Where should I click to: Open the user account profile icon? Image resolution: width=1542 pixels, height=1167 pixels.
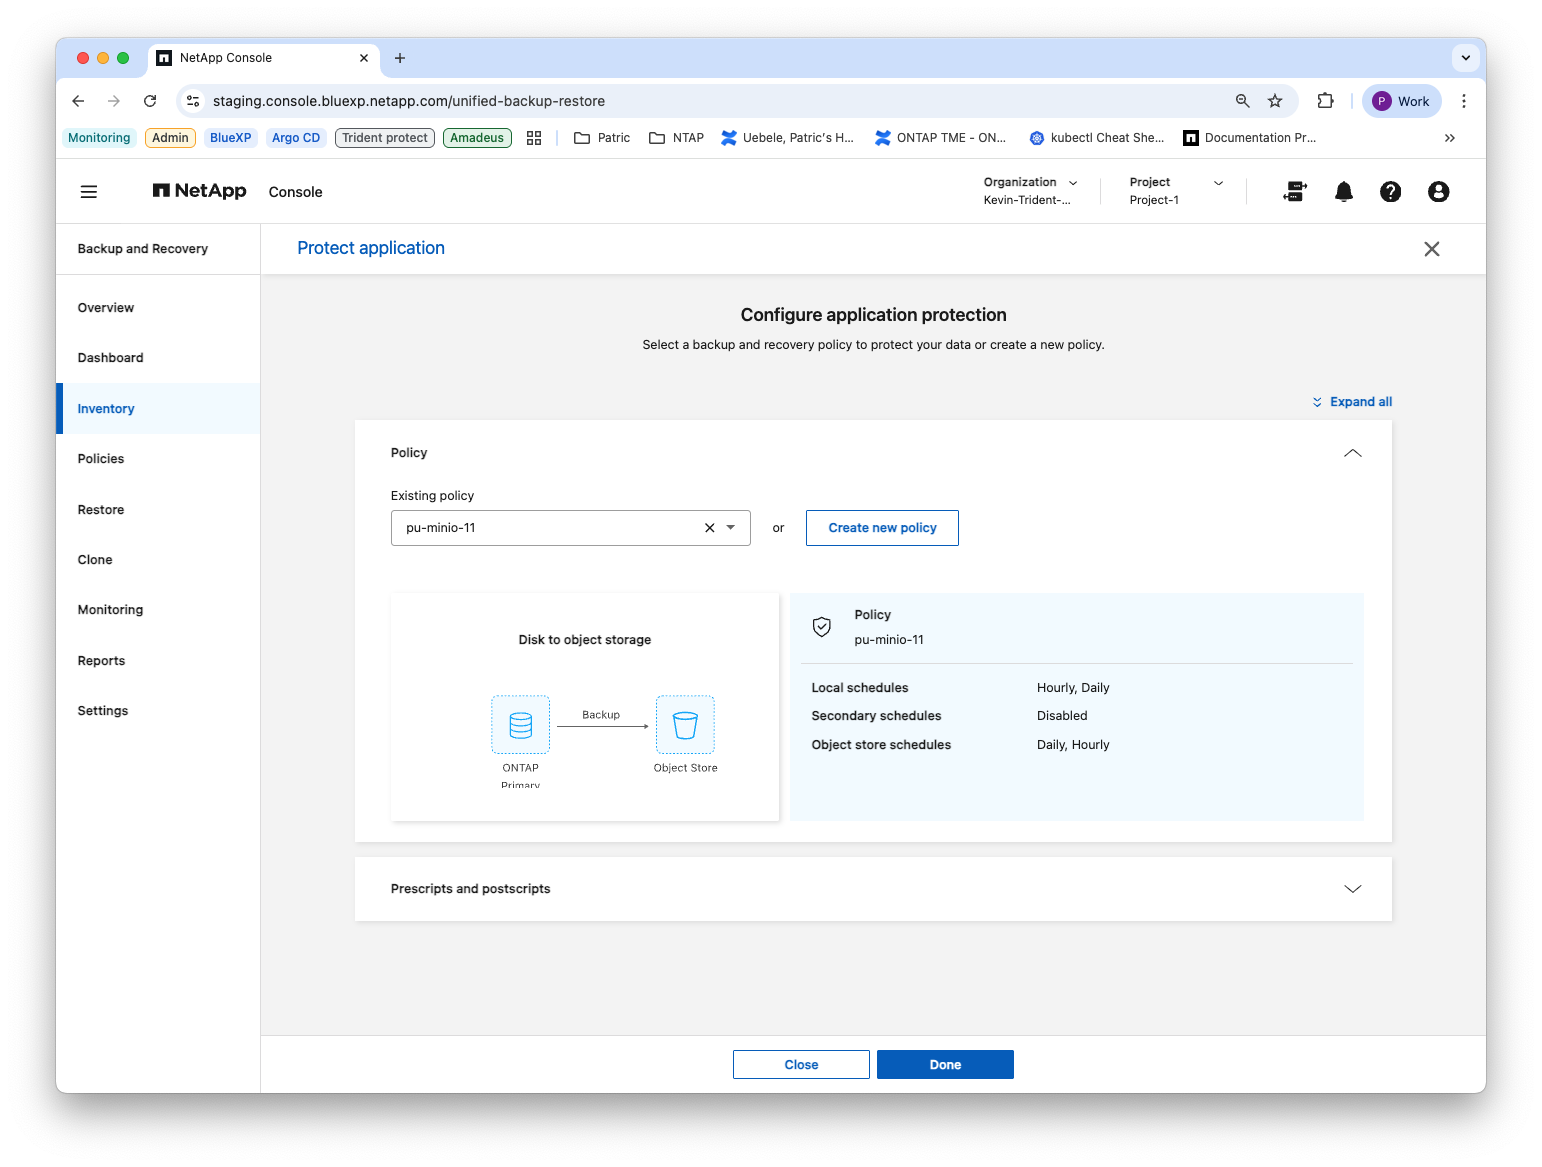click(x=1438, y=192)
